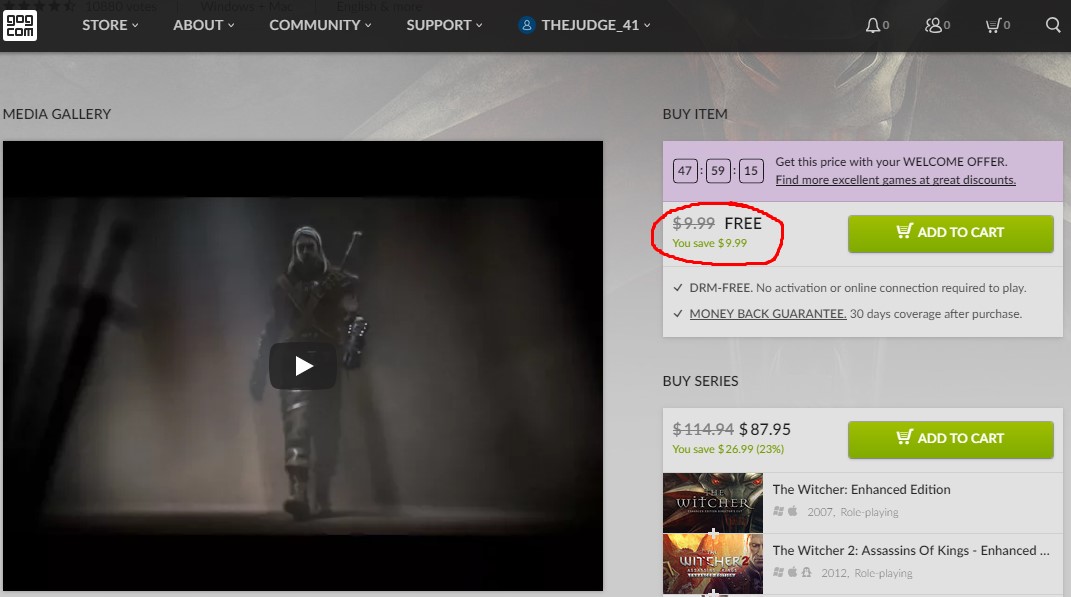Open the shopping cart icon in header
The image size is (1071, 597).
click(992, 25)
